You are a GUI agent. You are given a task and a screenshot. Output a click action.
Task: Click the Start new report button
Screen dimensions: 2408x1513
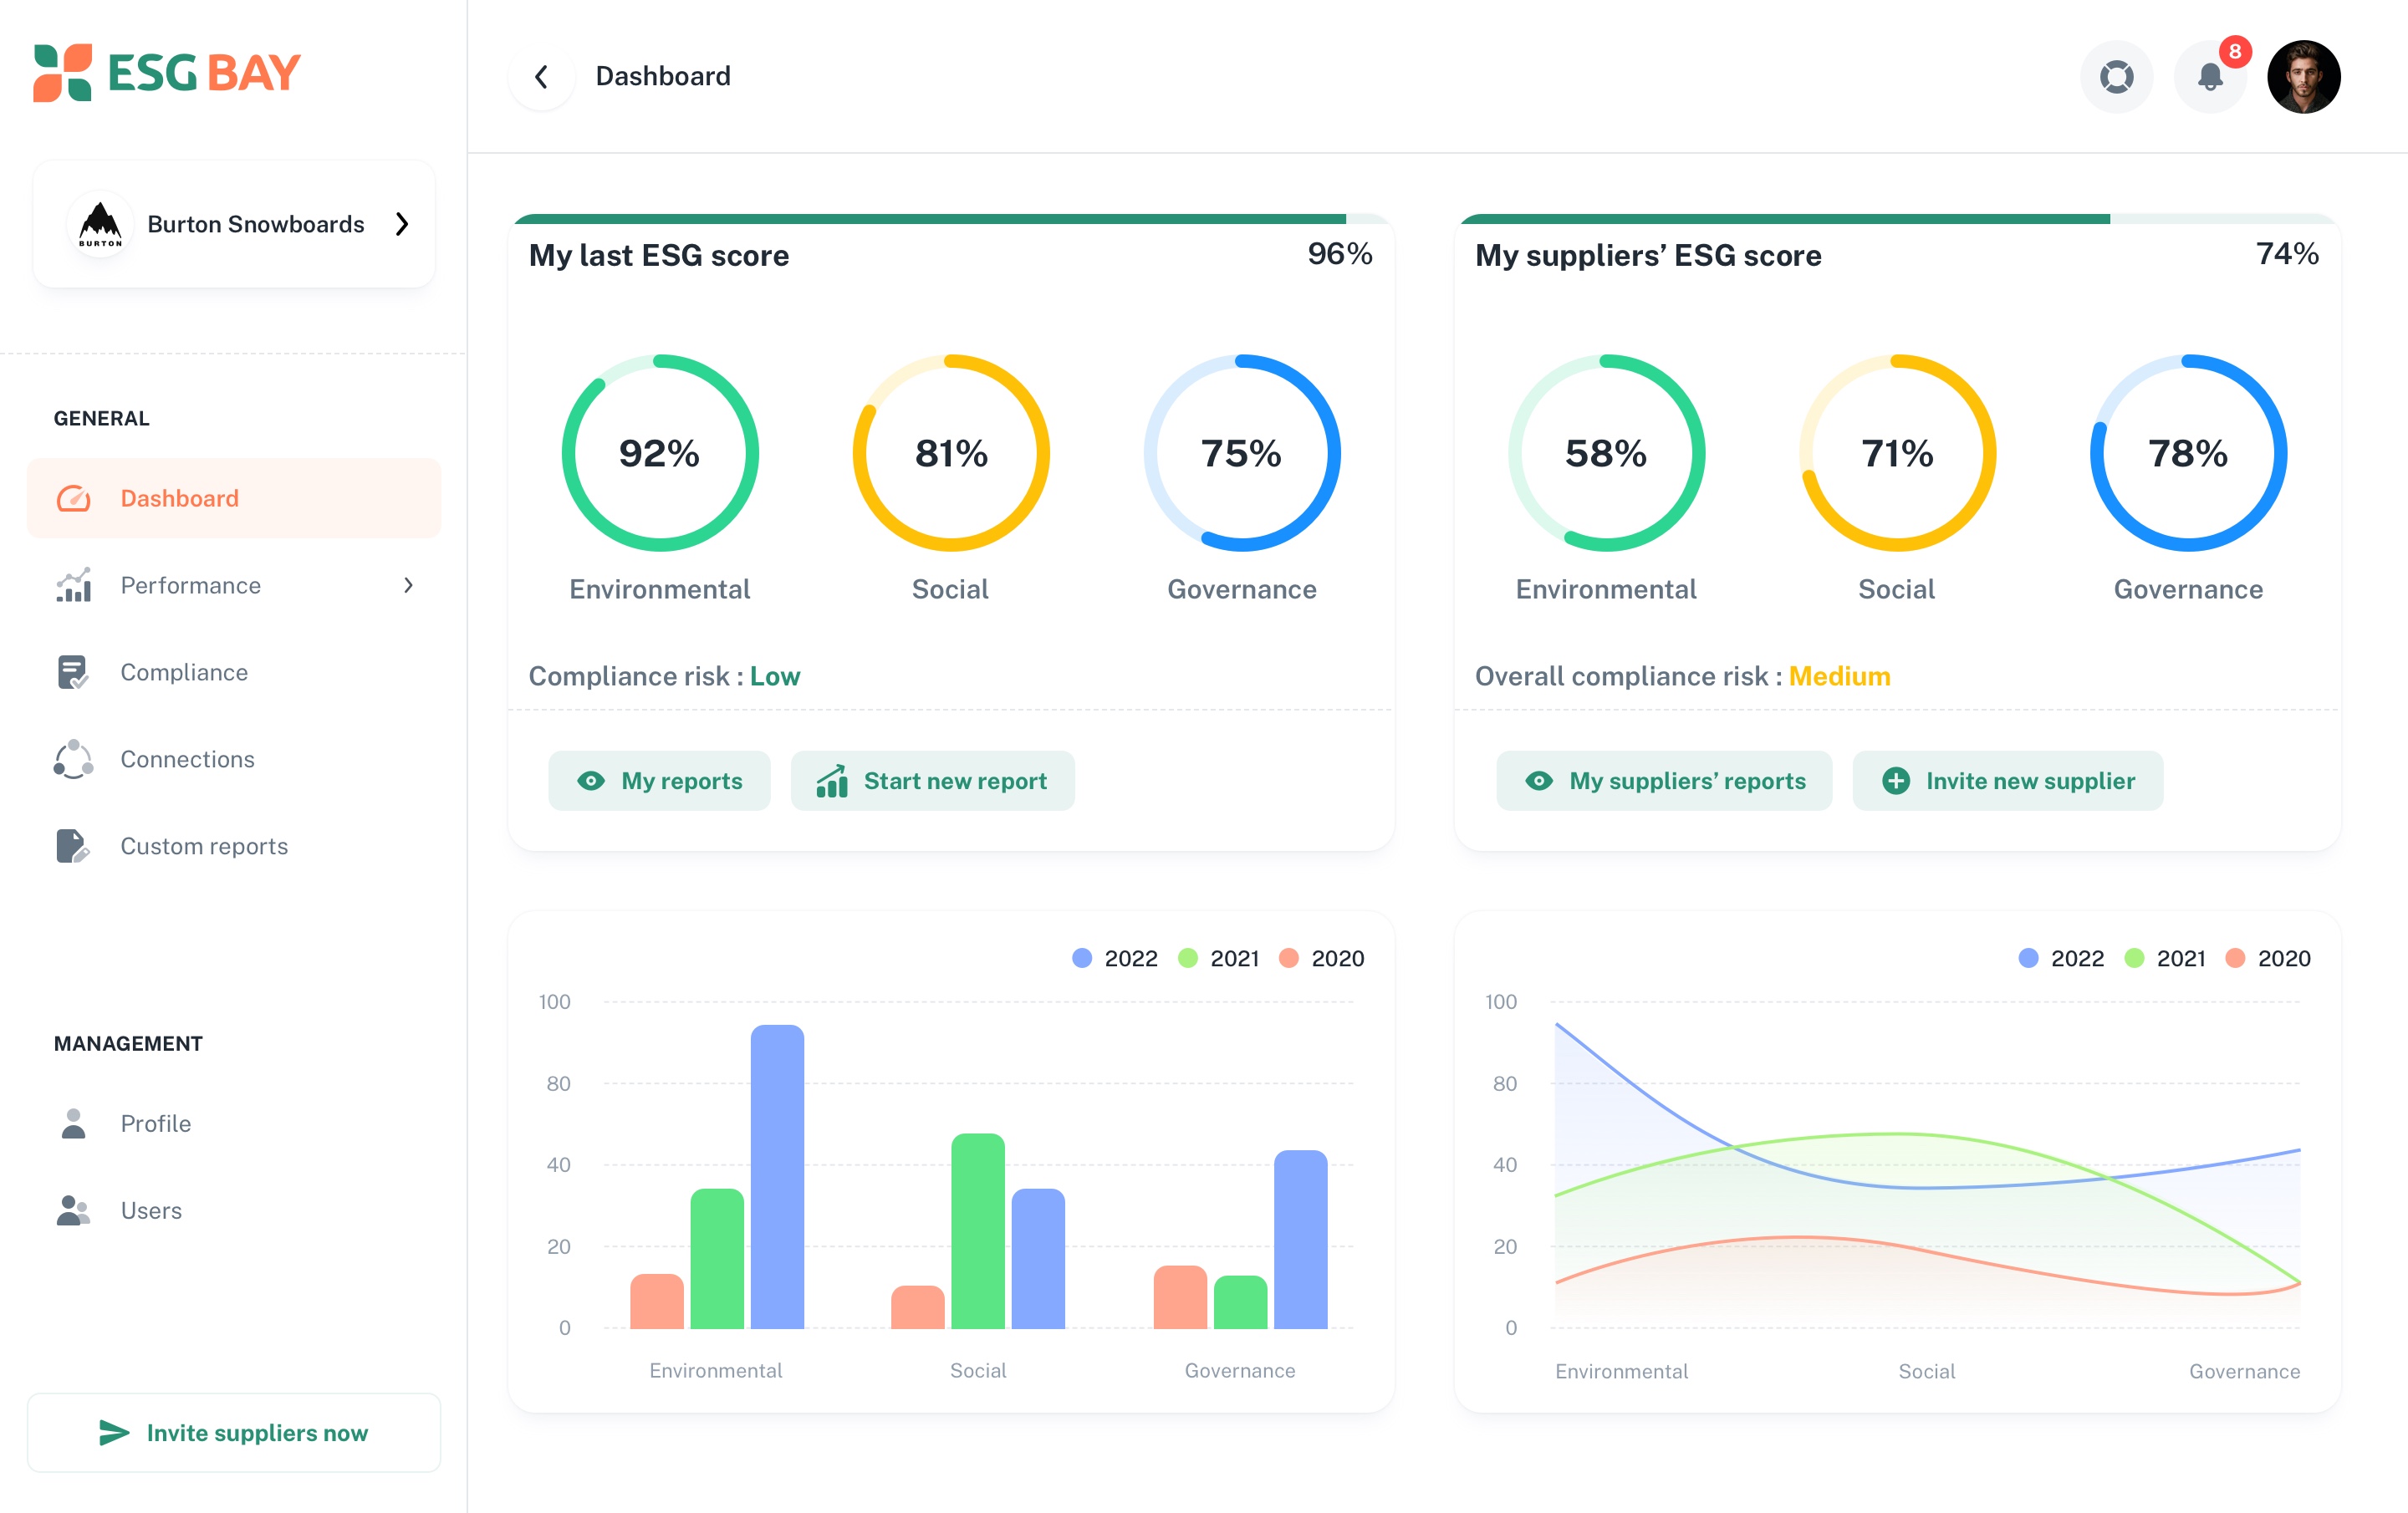(932, 780)
